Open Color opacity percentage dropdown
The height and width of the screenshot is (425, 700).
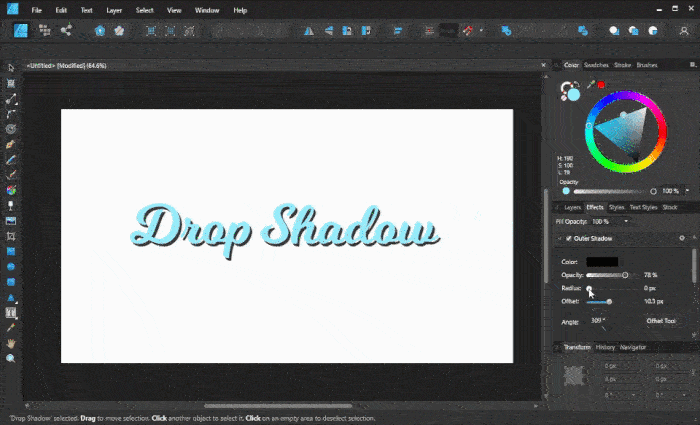click(687, 191)
